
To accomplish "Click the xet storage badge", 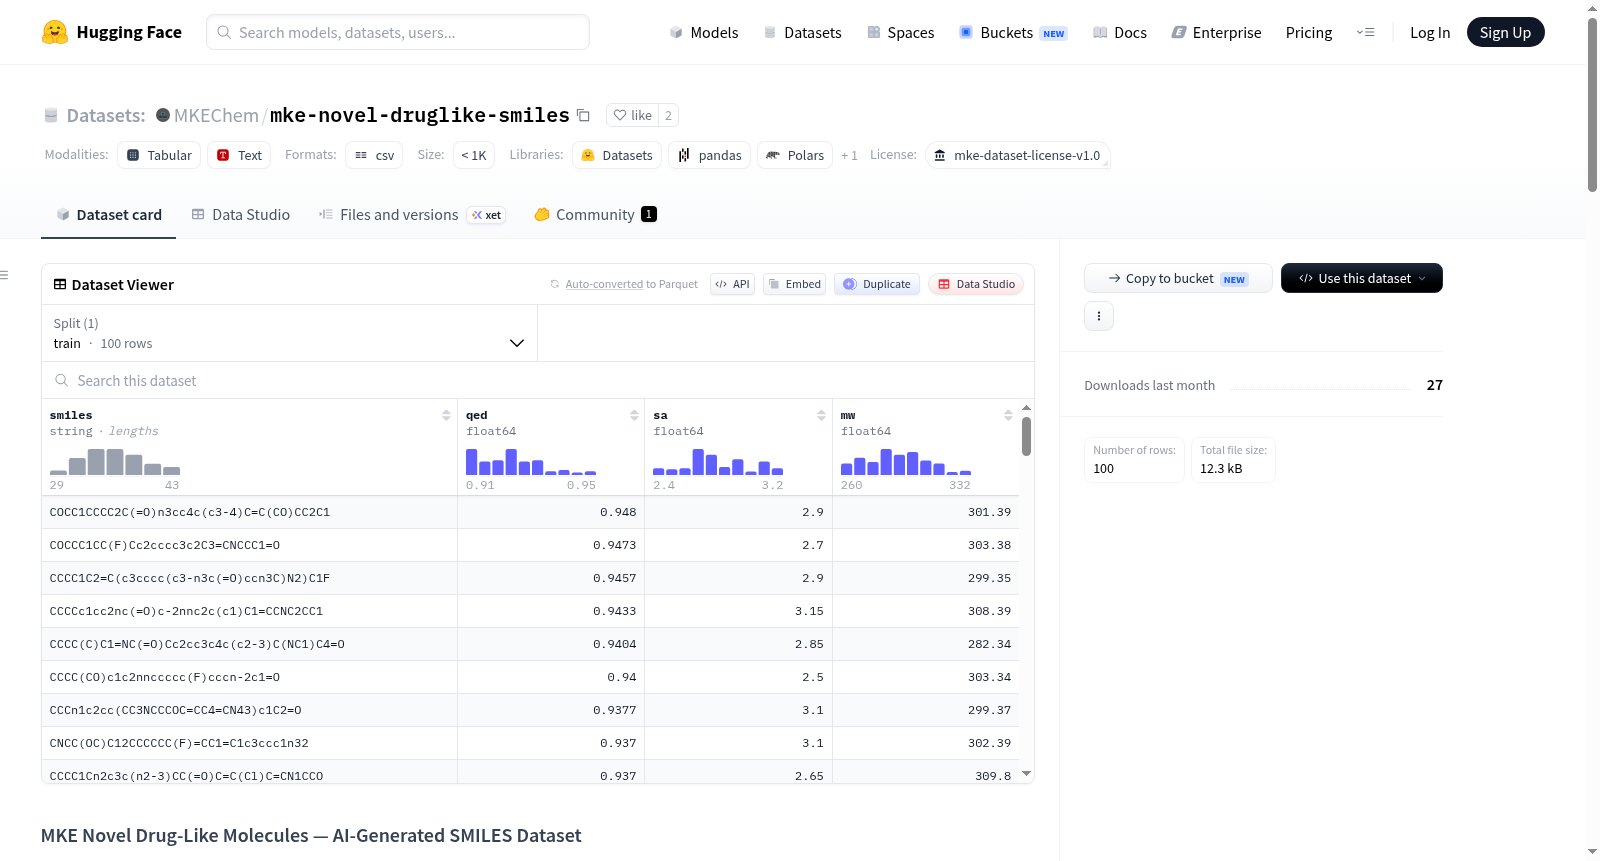I will pyautogui.click(x=487, y=215).
